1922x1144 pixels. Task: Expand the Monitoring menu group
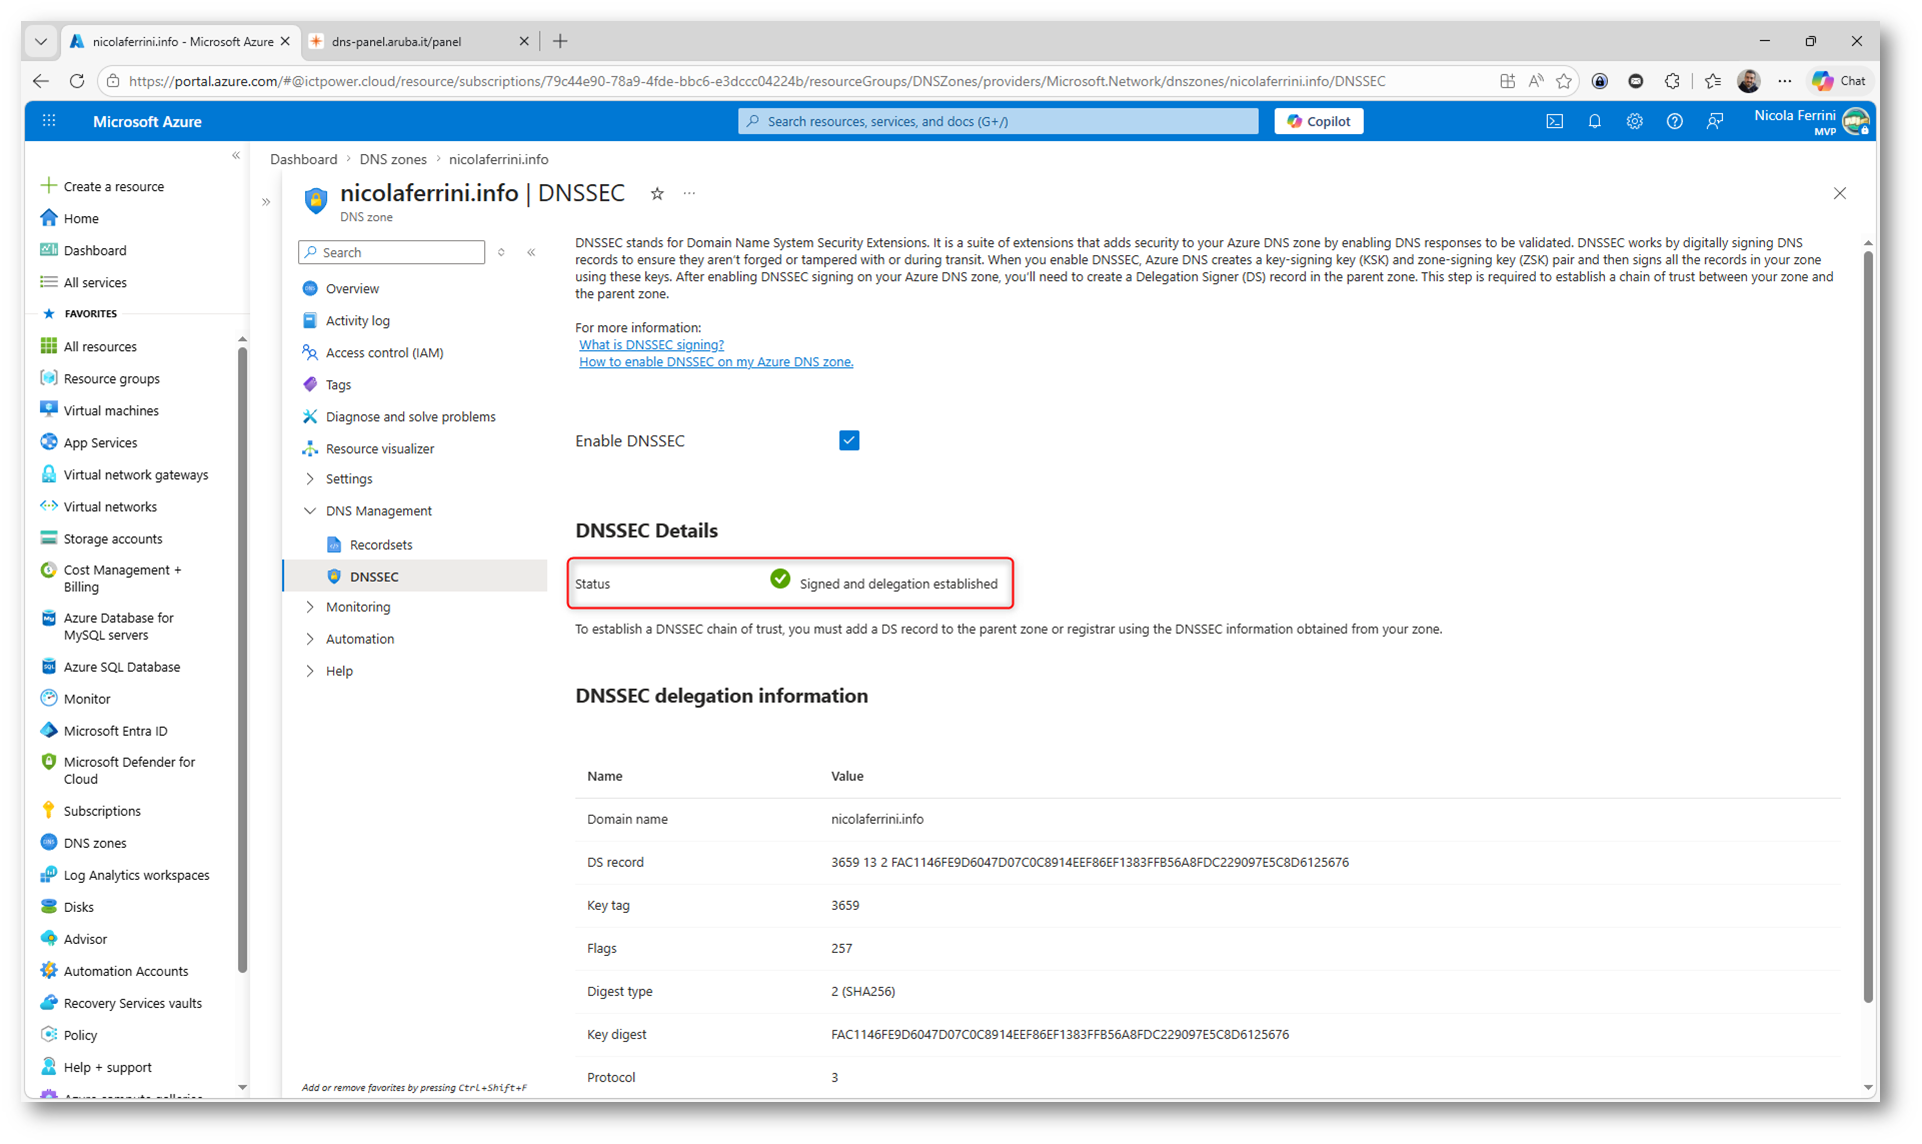pyautogui.click(x=357, y=607)
